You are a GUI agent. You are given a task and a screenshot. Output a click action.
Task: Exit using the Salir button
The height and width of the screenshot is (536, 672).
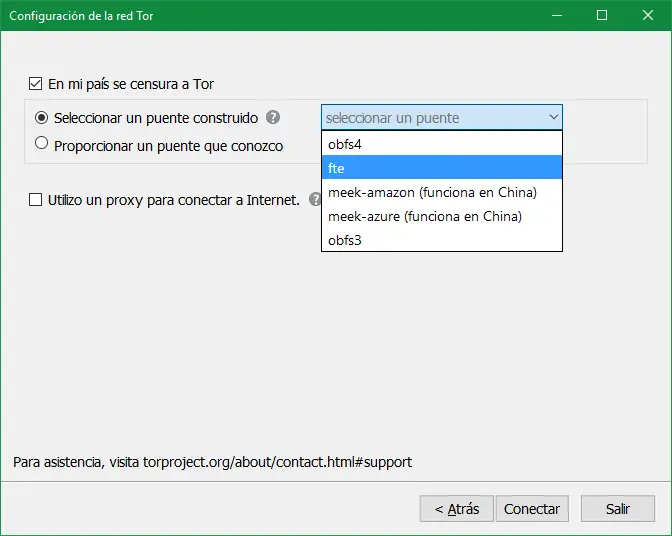618,509
